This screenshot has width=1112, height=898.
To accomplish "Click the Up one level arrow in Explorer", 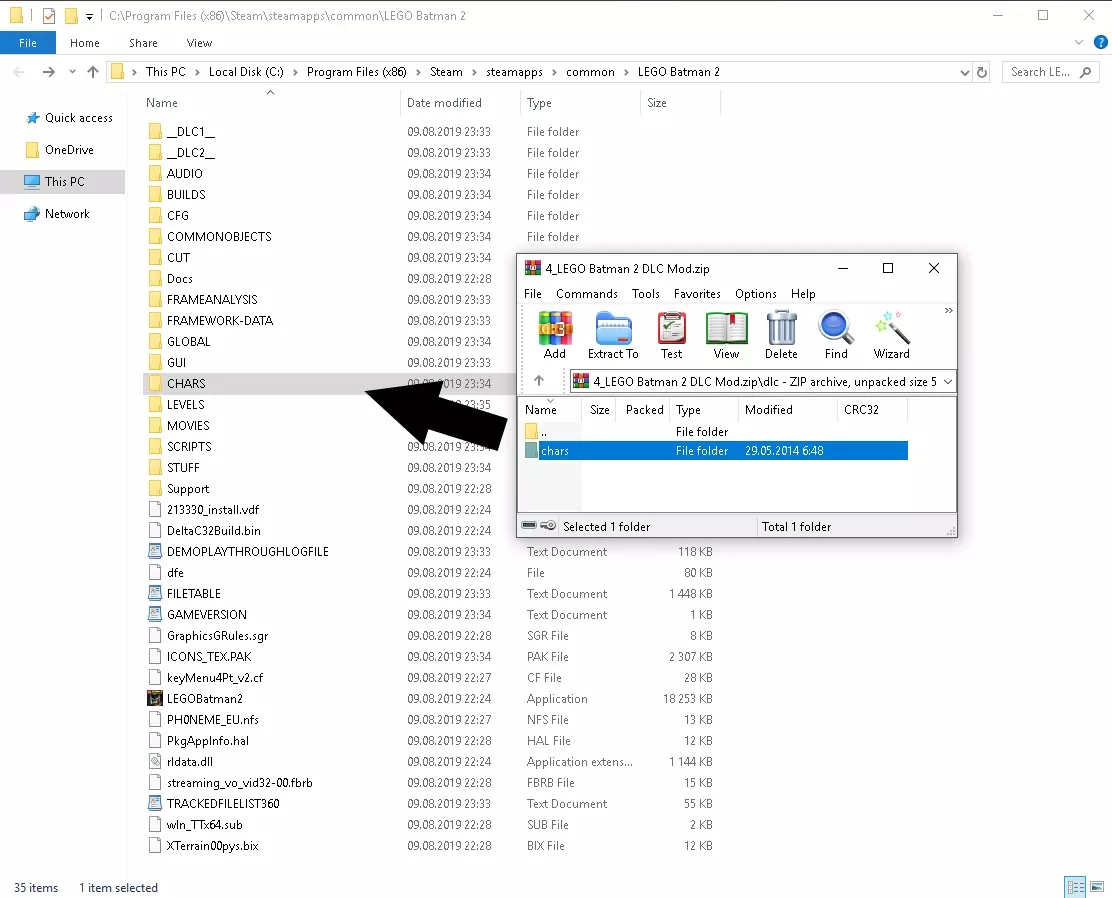I will click(93, 72).
